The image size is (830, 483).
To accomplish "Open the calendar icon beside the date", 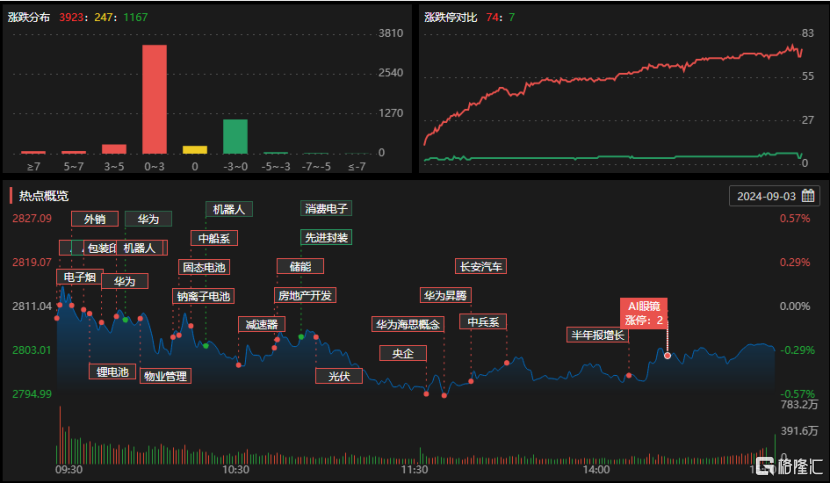I will (808, 196).
